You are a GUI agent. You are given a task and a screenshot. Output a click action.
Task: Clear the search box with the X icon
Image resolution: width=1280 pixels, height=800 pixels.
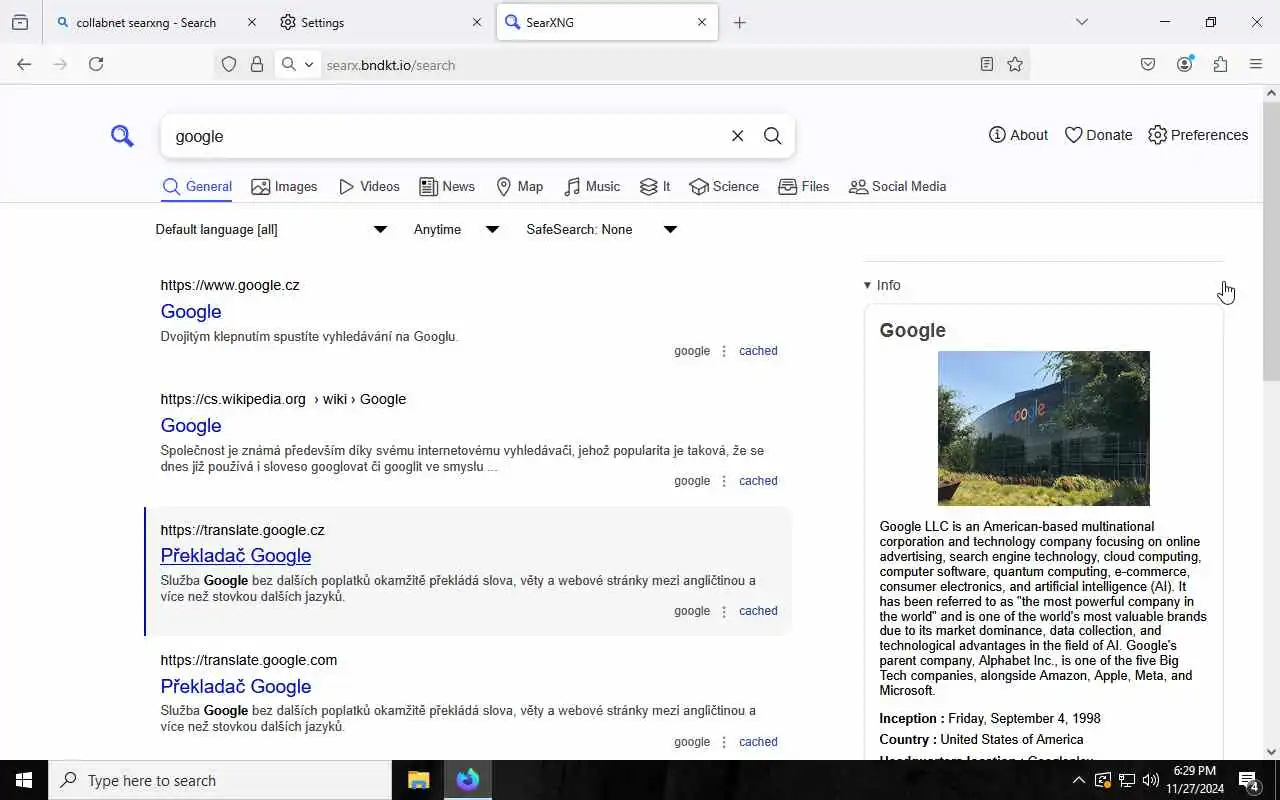(737, 136)
